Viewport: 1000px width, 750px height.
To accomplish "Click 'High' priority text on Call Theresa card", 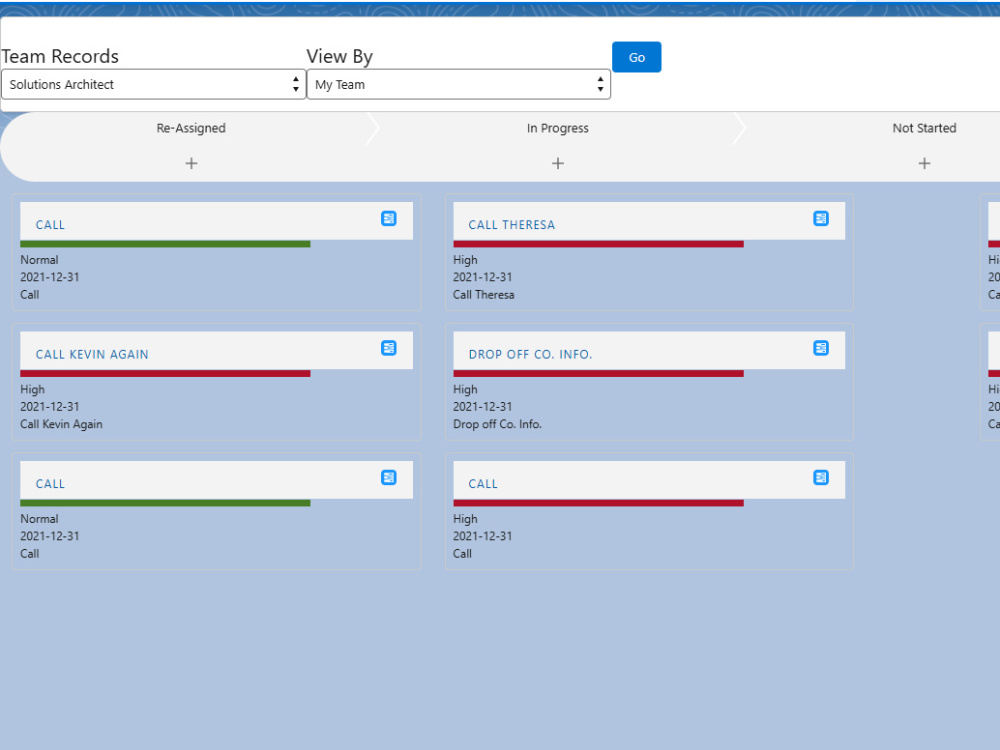I will pos(465,260).
